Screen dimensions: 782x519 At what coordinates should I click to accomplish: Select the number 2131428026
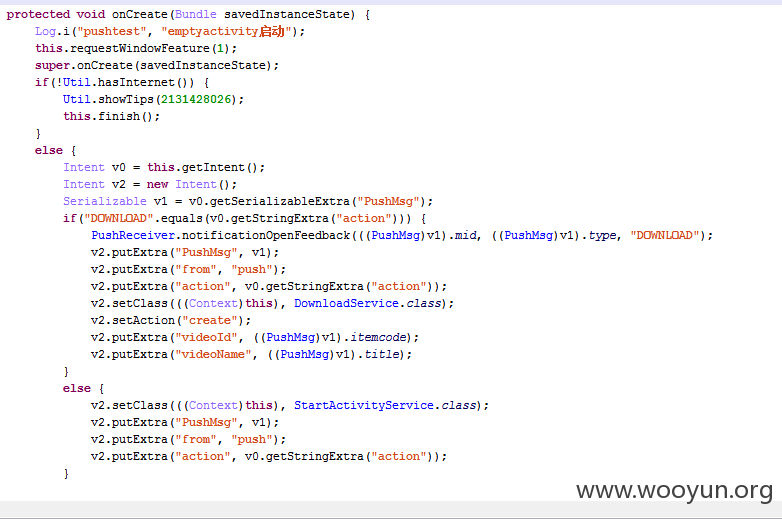[x=196, y=99]
